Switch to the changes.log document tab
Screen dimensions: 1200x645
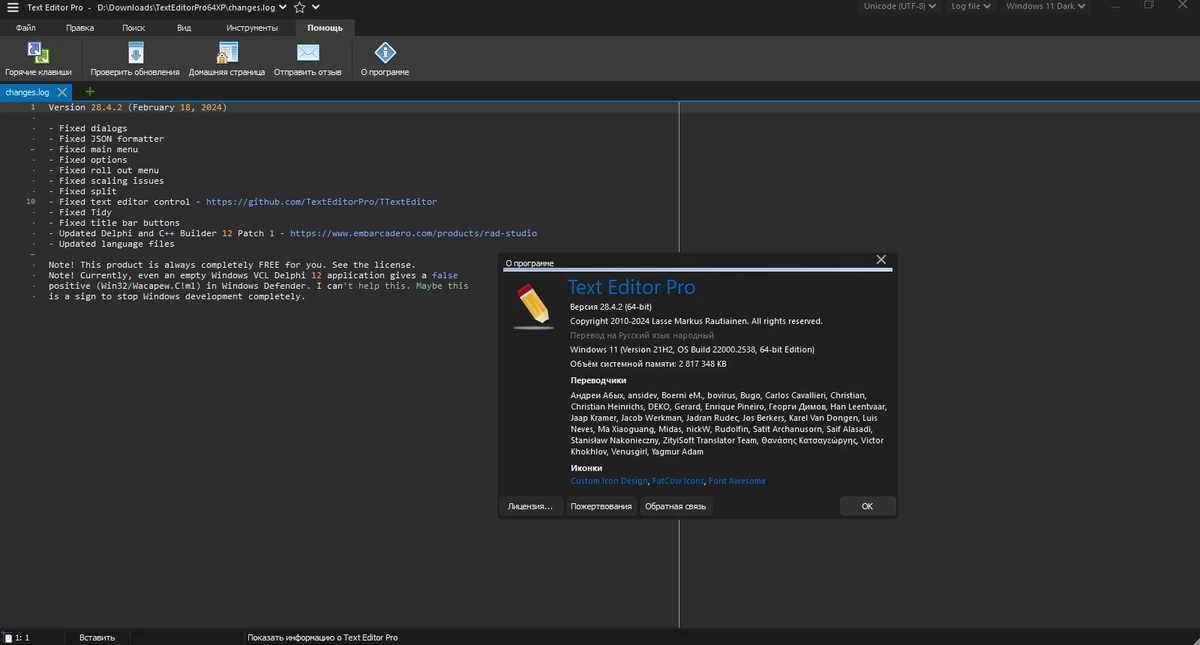(x=27, y=92)
